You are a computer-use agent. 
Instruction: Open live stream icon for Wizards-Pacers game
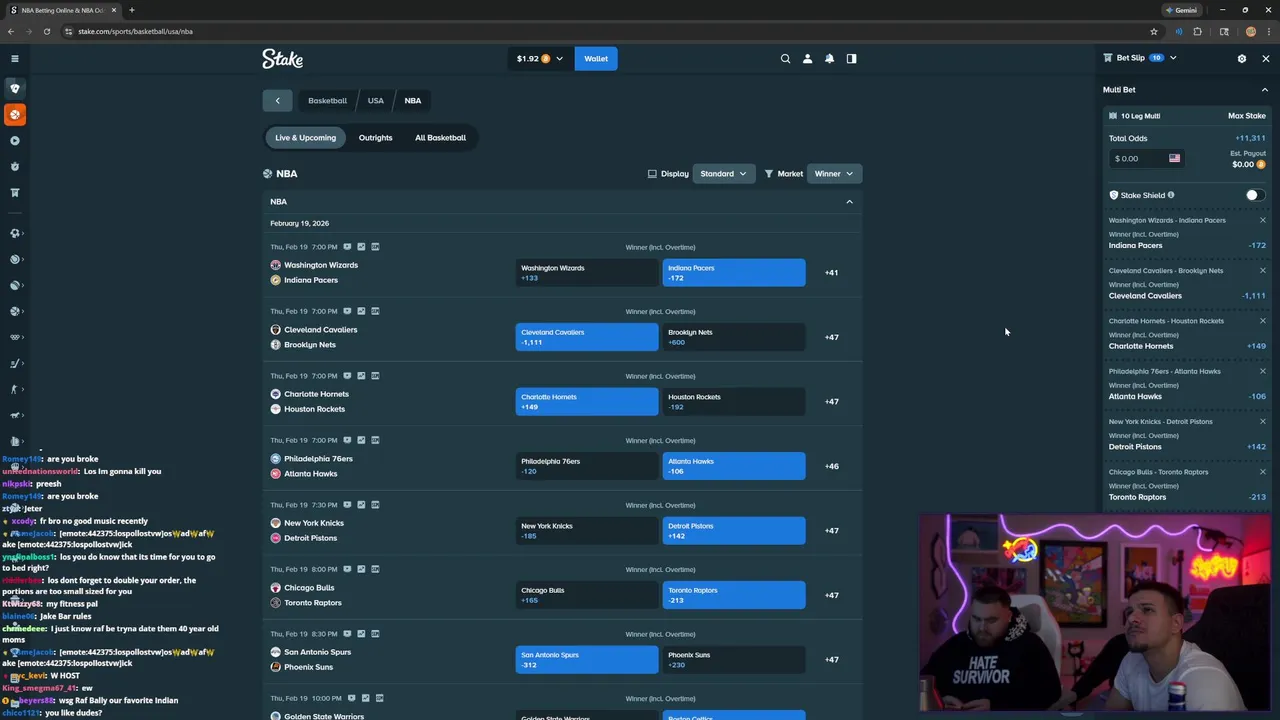point(347,247)
